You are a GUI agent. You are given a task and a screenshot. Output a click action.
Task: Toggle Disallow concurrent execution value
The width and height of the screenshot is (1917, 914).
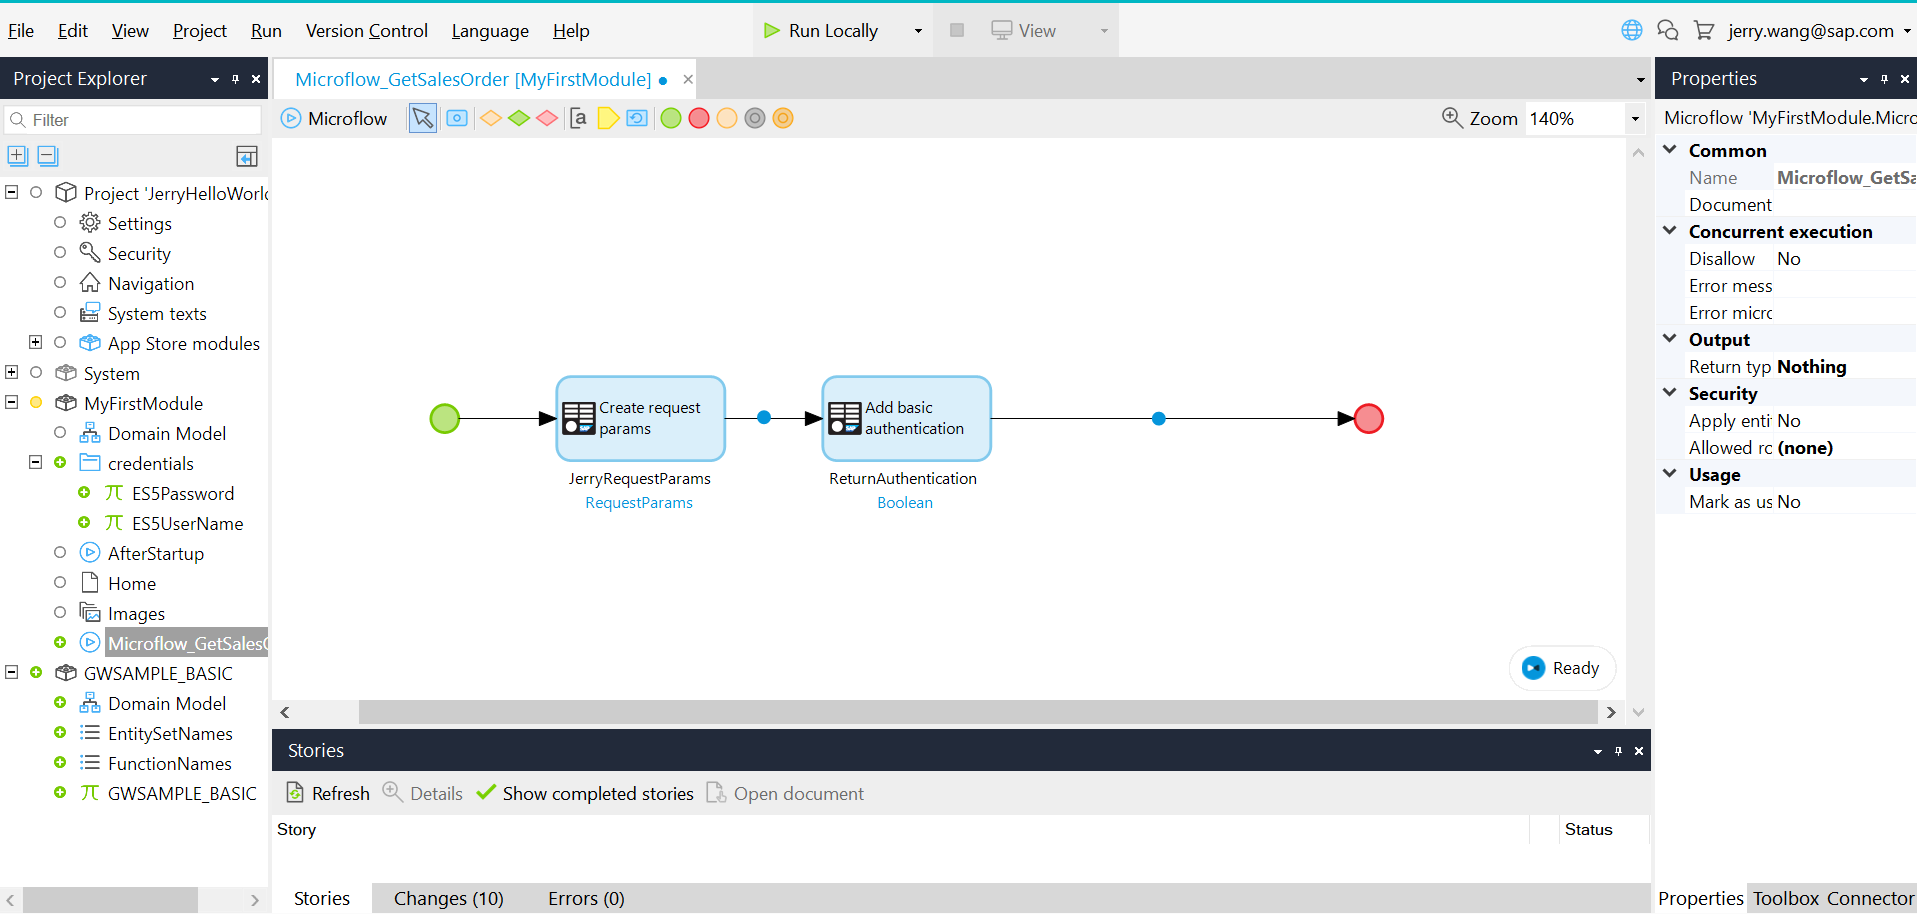click(1789, 259)
